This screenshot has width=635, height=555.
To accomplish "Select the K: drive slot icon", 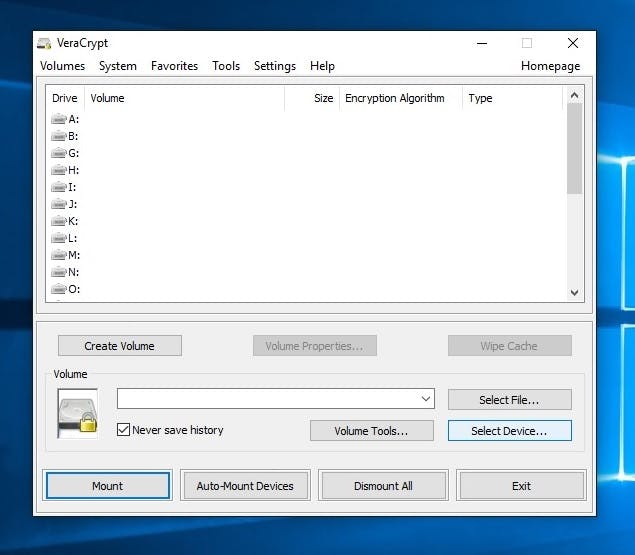I will [59, 221].
